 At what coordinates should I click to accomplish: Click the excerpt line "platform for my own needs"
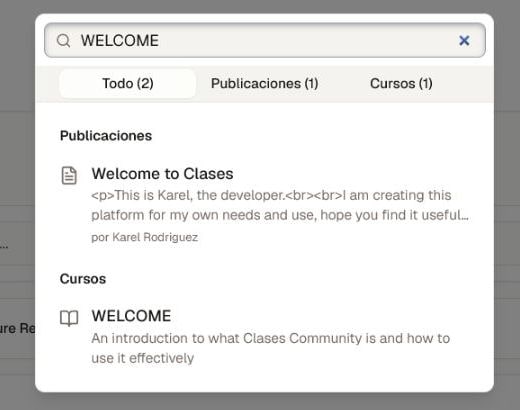280,215
